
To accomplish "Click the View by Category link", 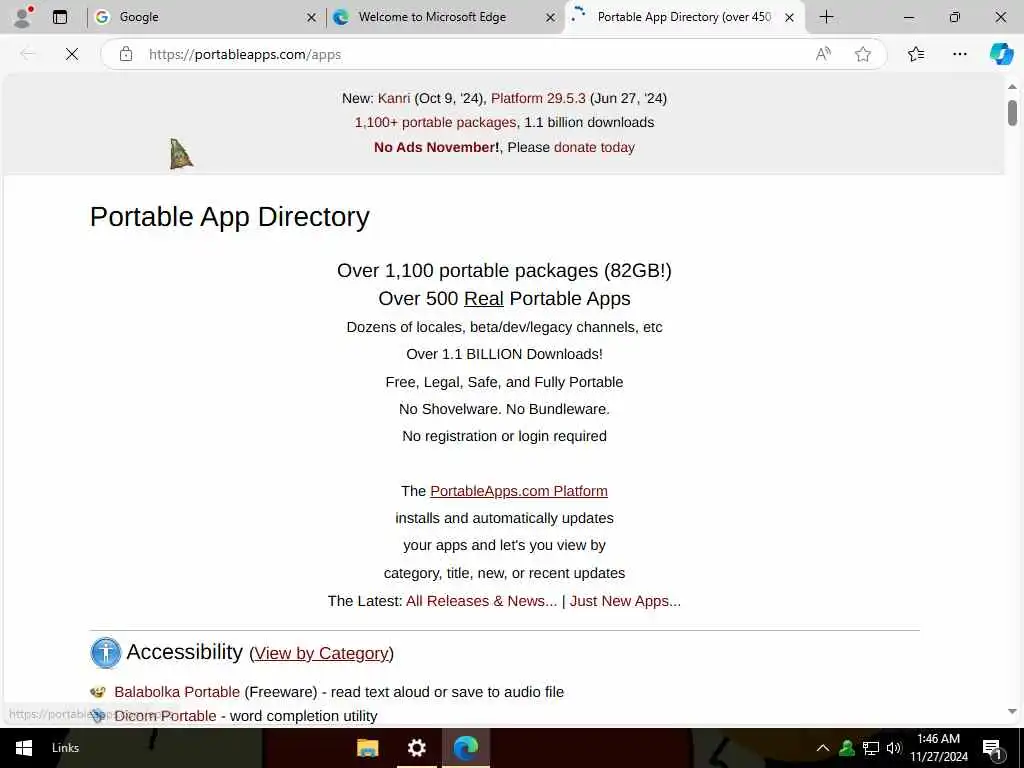I will [x=321, y=653].
